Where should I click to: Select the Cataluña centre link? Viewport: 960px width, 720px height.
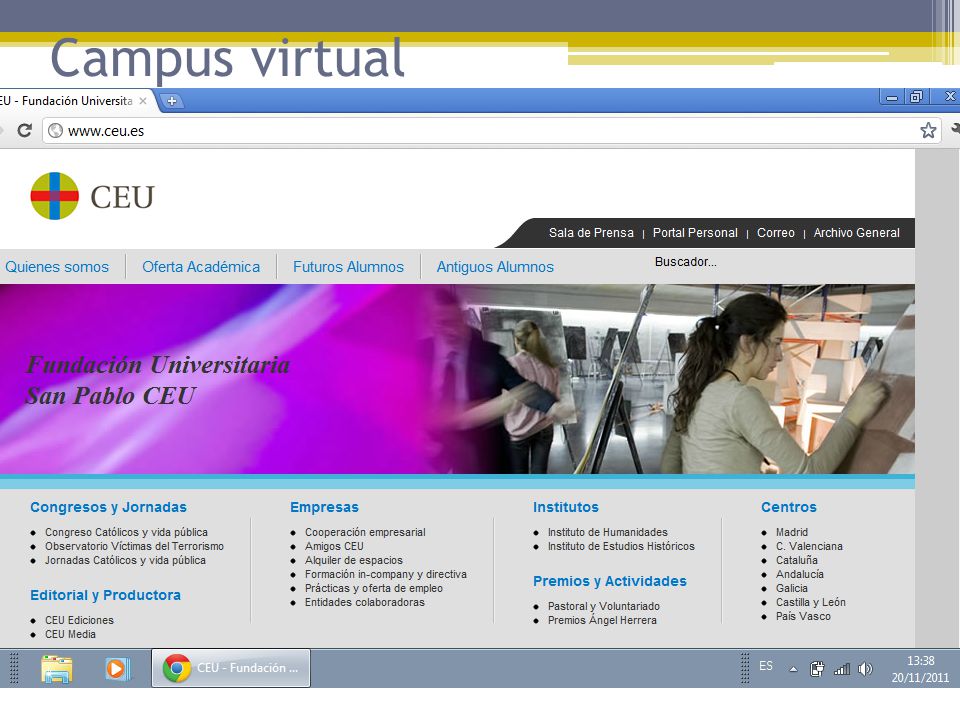point(797,560)
